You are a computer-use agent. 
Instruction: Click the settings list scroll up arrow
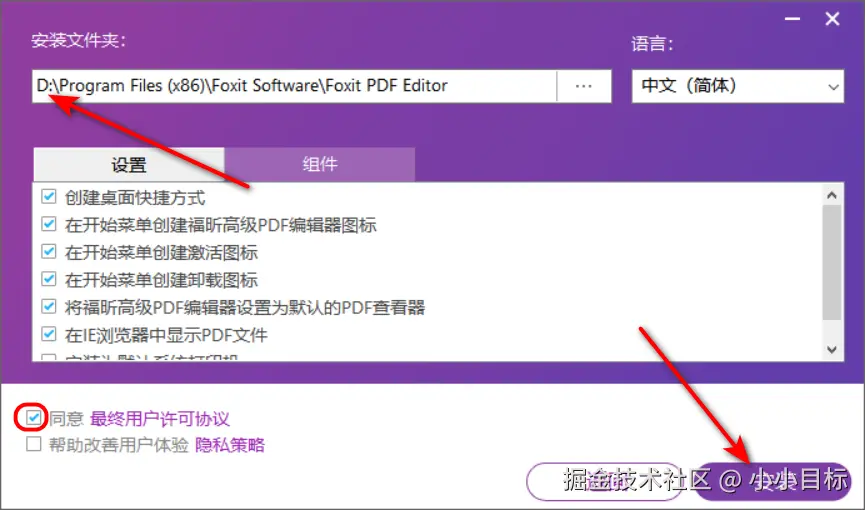click(x=832, y=195)
